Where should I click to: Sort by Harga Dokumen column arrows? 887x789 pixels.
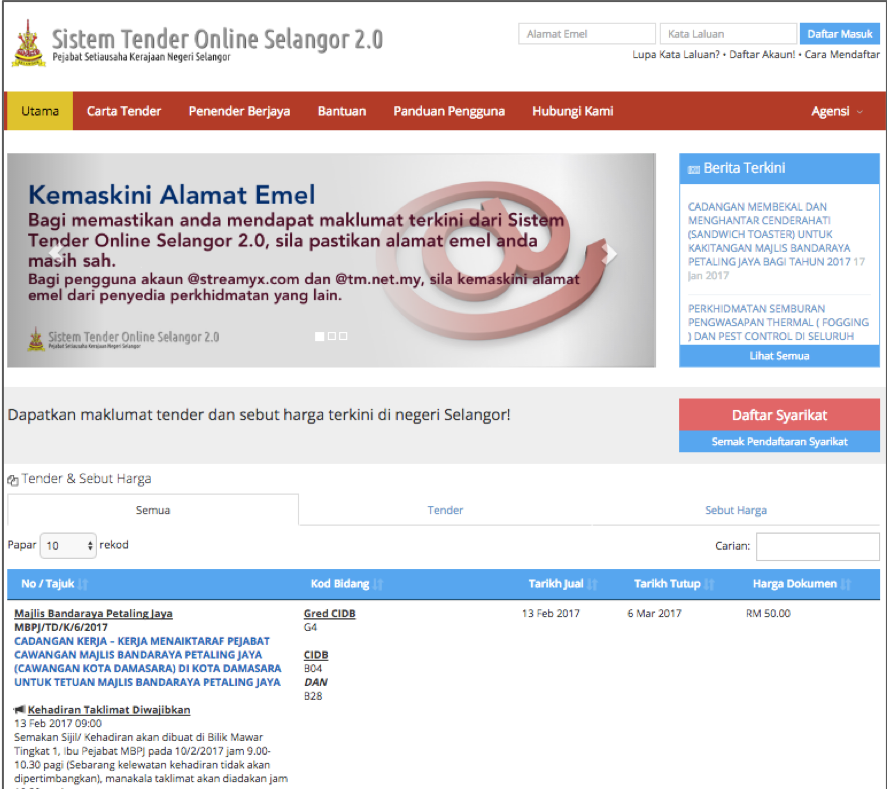tap(846, 584)
